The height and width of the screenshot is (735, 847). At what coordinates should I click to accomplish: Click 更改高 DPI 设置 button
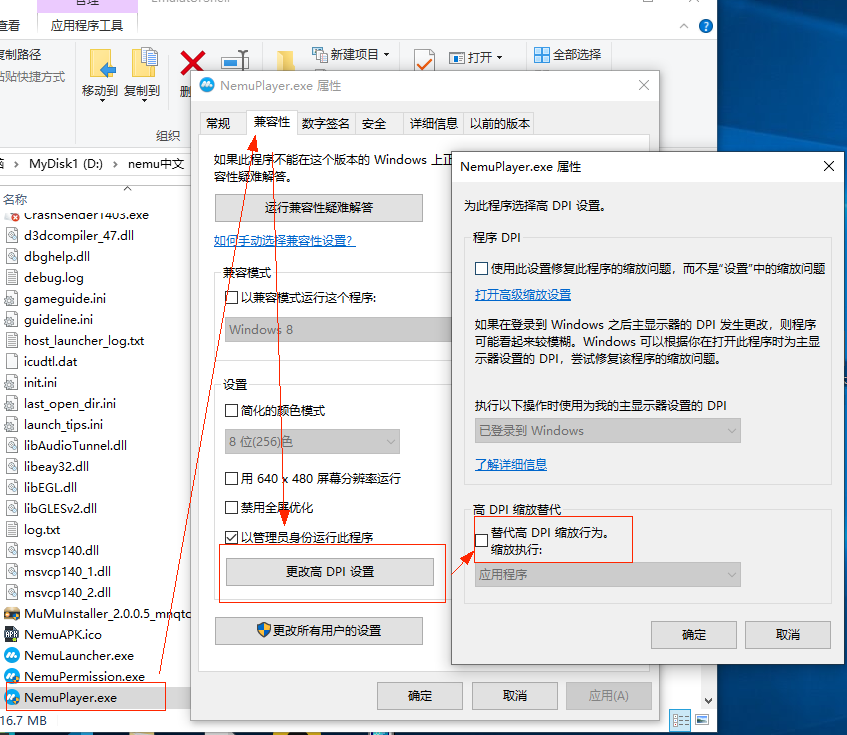tap(330, 572)
